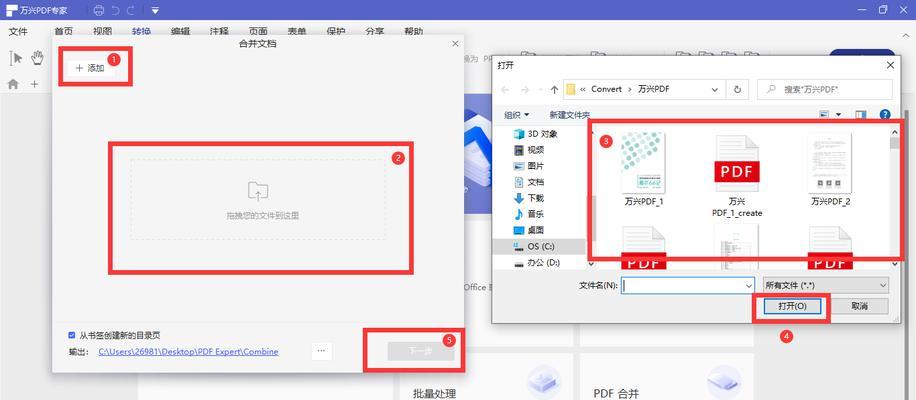Click the redo arrow in title bar
The width and height of the screenshot is (916, 400).
pos(130,10)
